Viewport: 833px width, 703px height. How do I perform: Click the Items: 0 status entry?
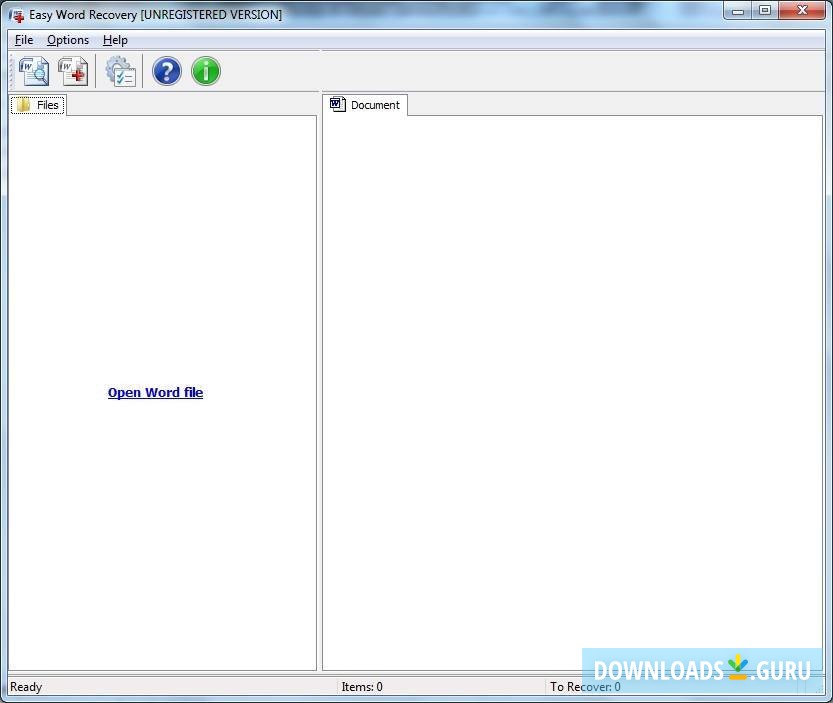tap(362, 687)
